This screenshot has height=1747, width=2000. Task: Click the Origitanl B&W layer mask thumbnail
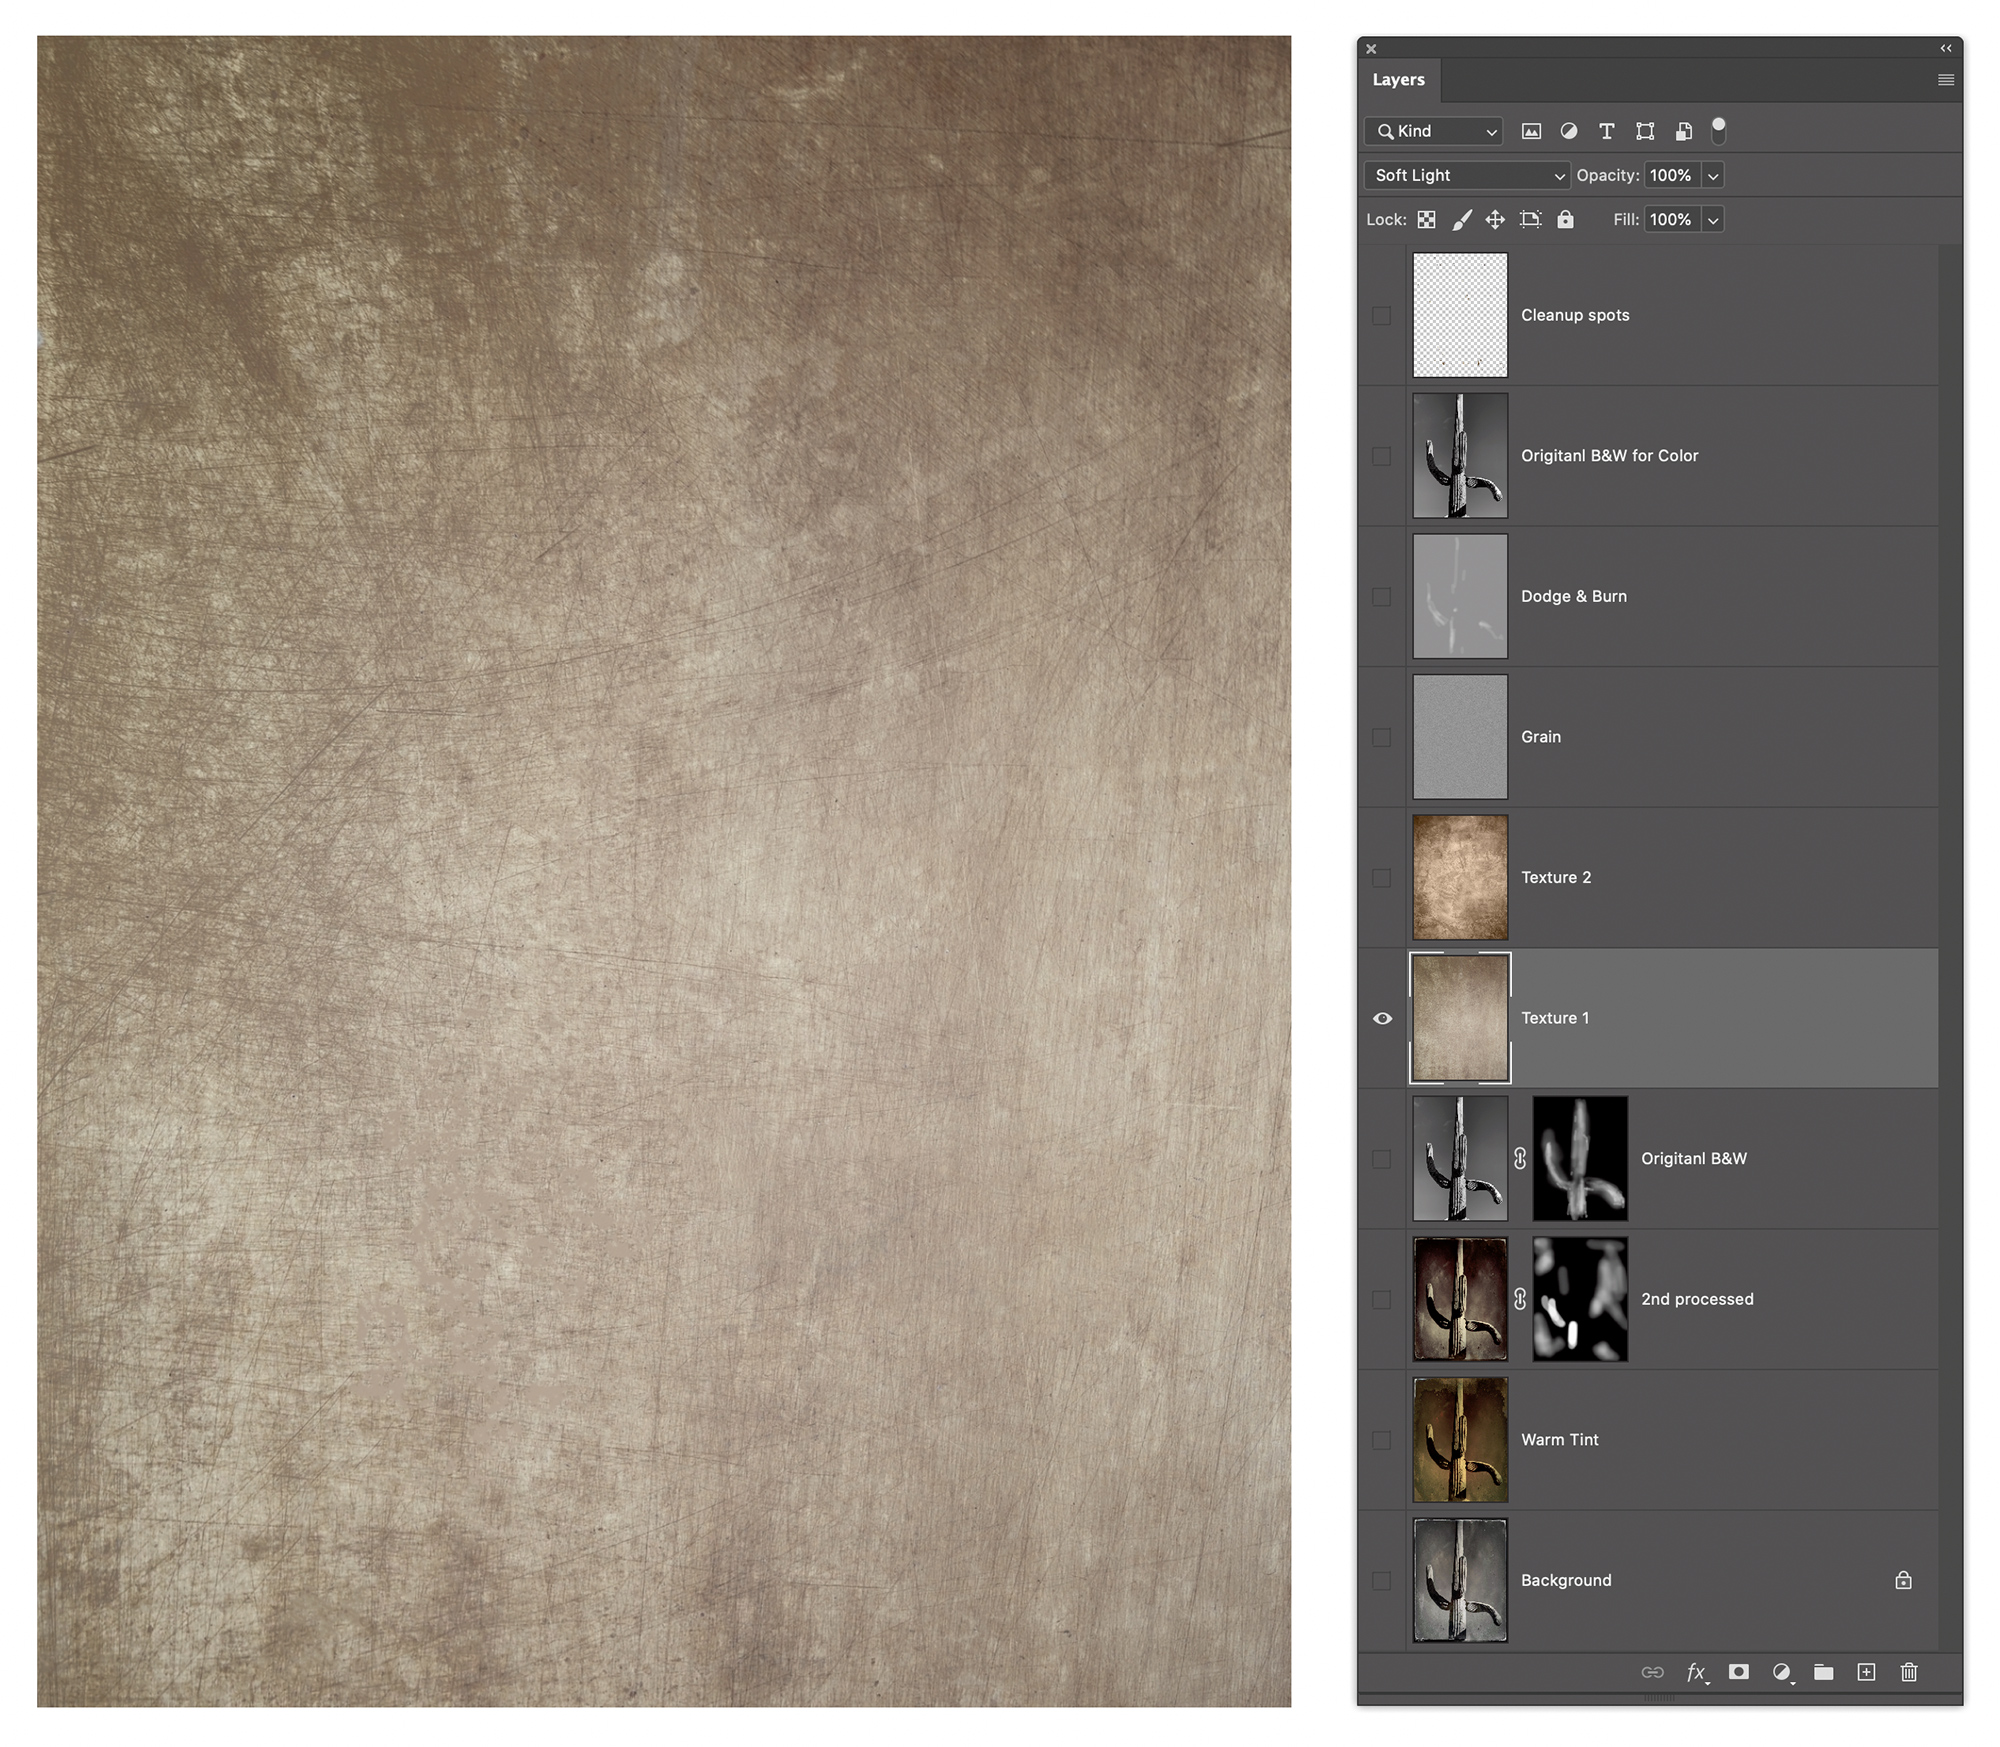click(x=1579, y=1159)
